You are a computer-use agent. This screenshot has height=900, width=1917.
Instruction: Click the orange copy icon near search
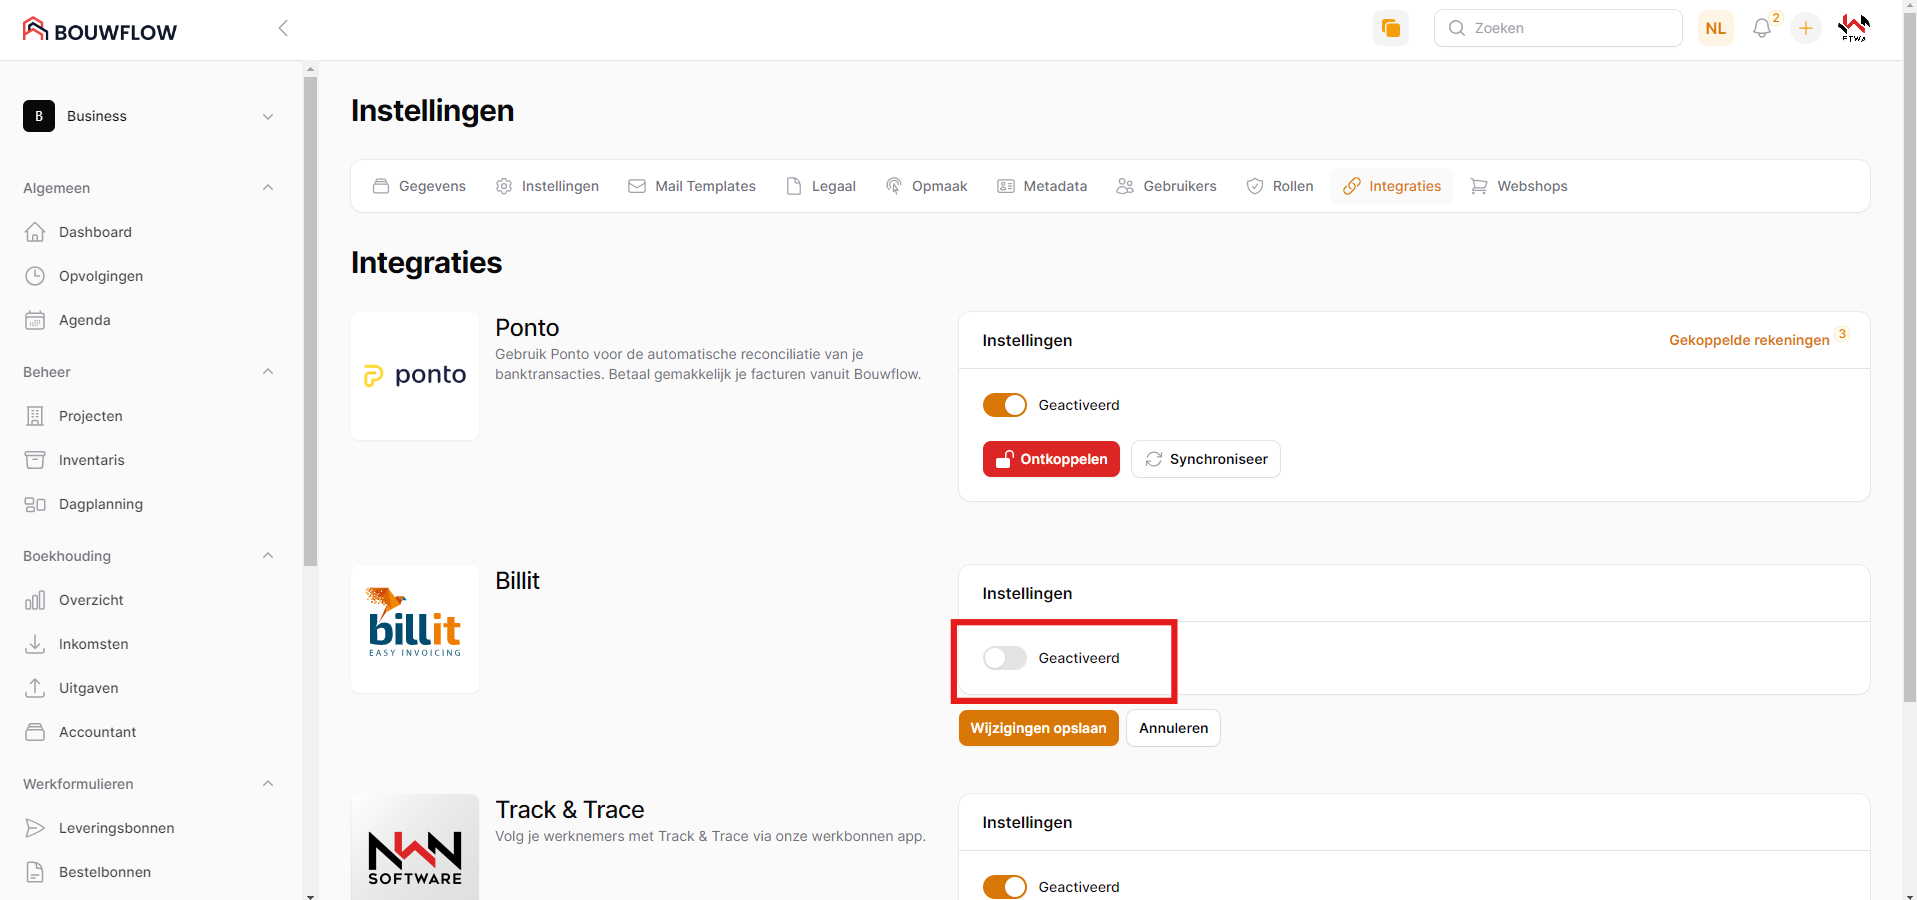1390,28
